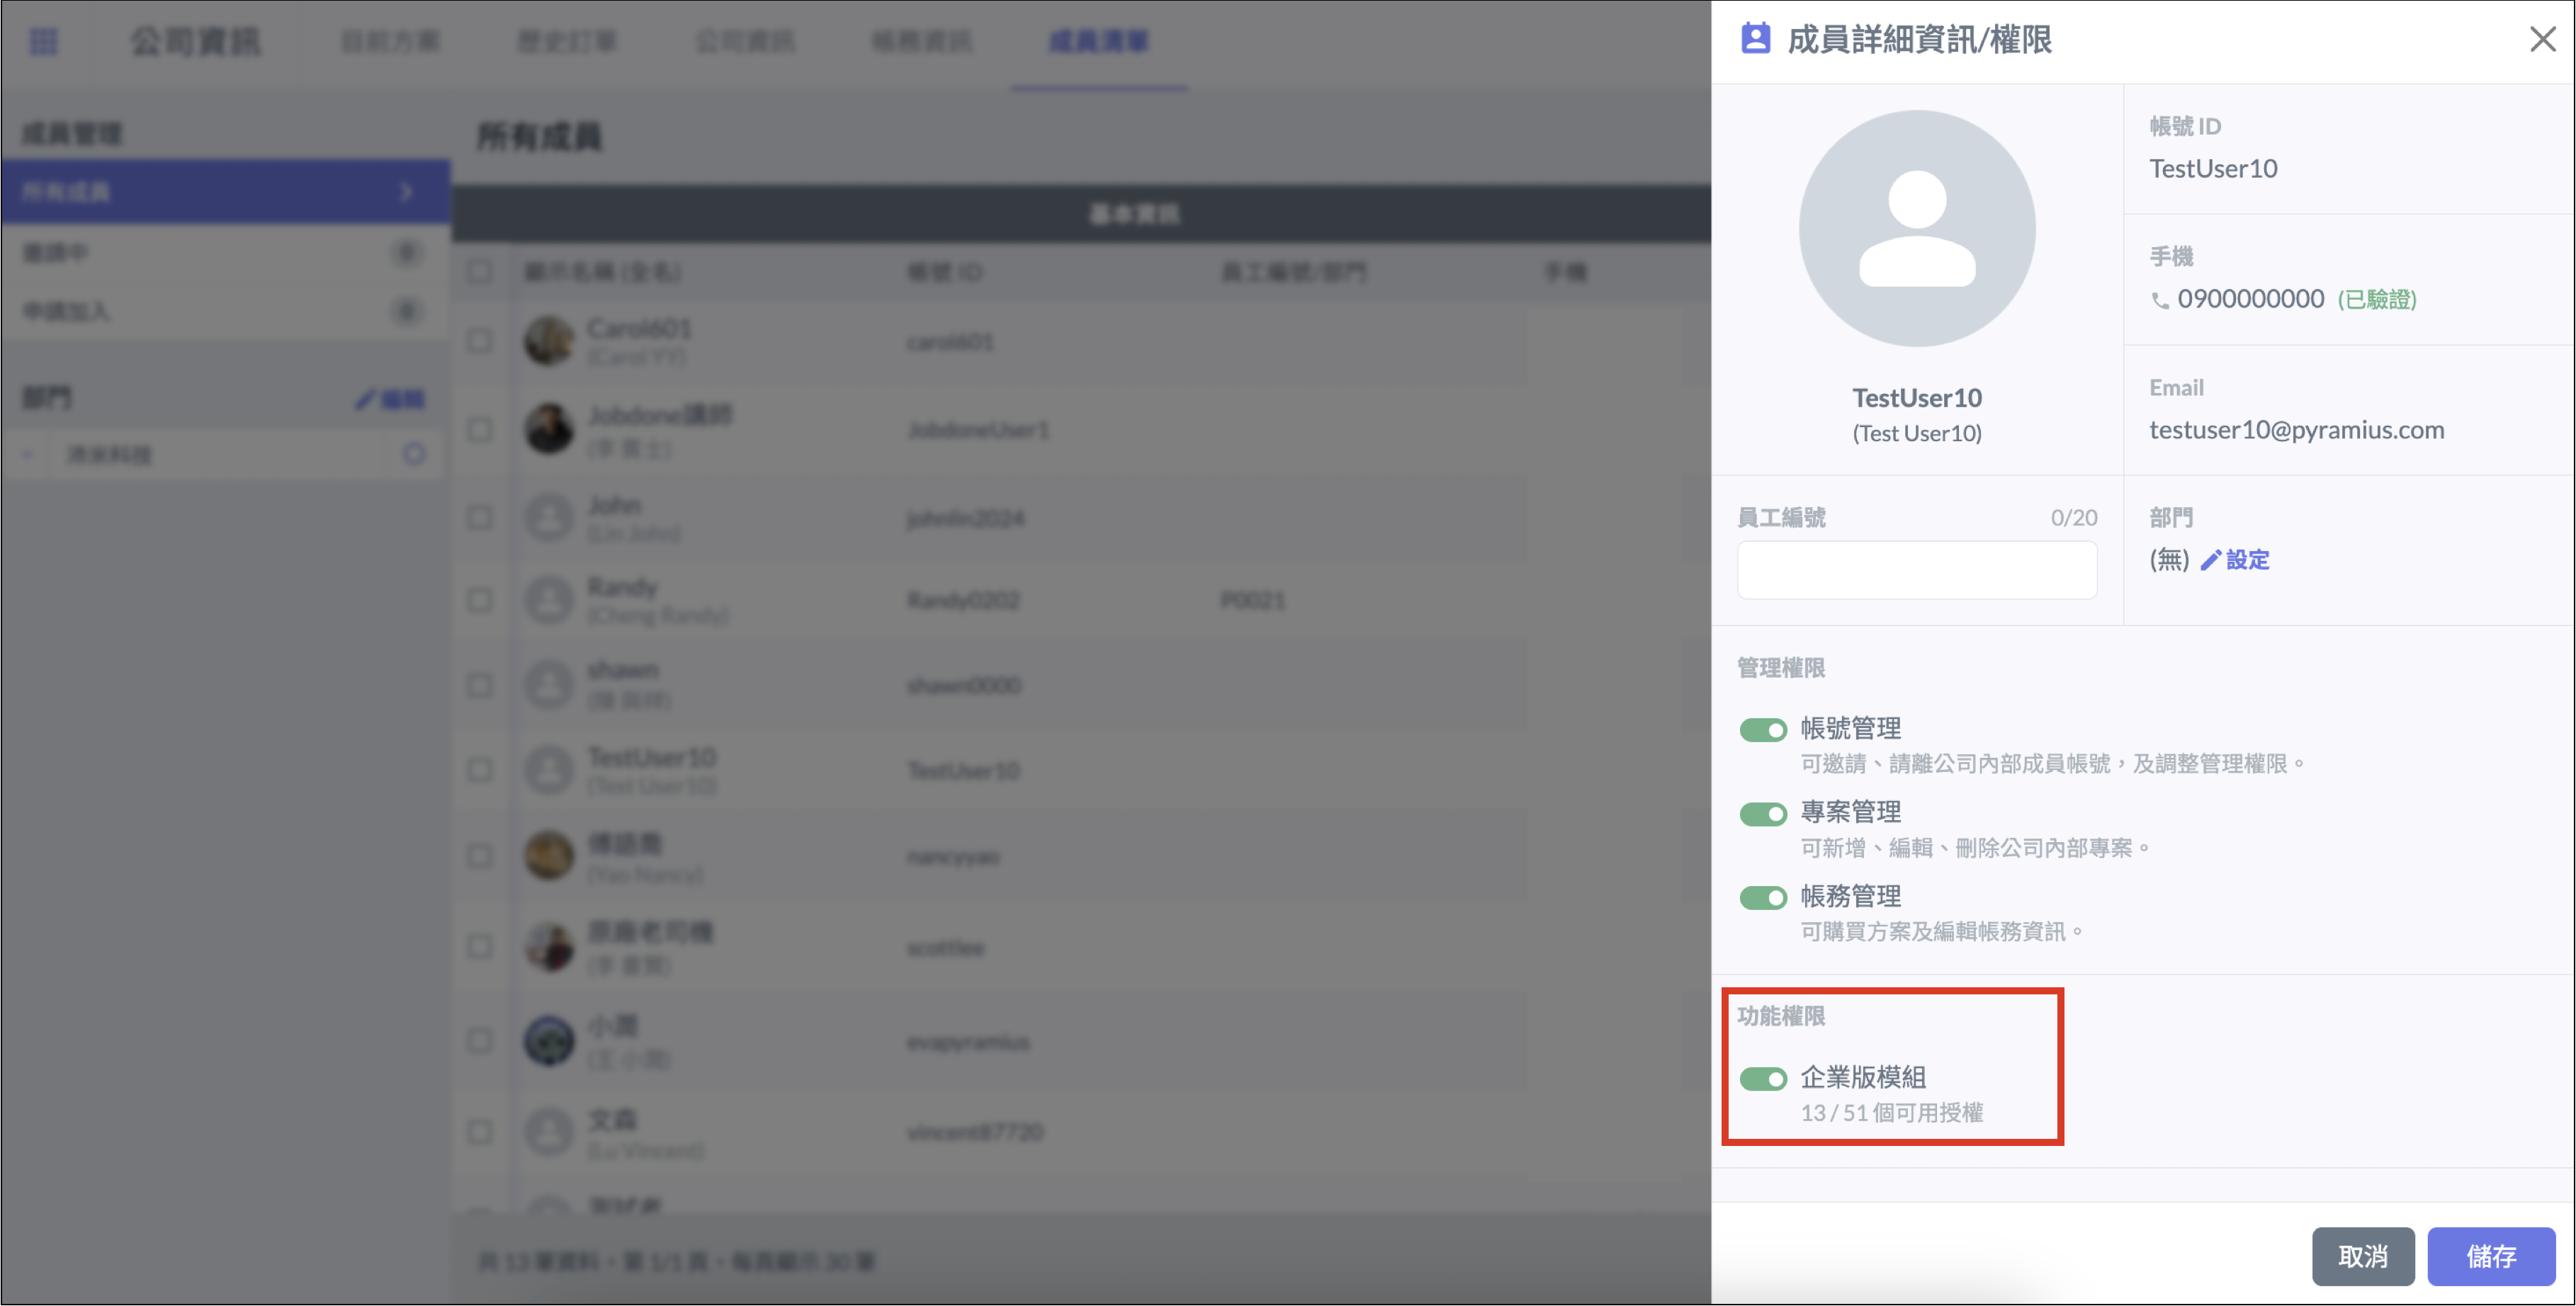Click the large TestUser10 avatar placeholder
This screenshot has width=2576, height=1306.
1916,229
